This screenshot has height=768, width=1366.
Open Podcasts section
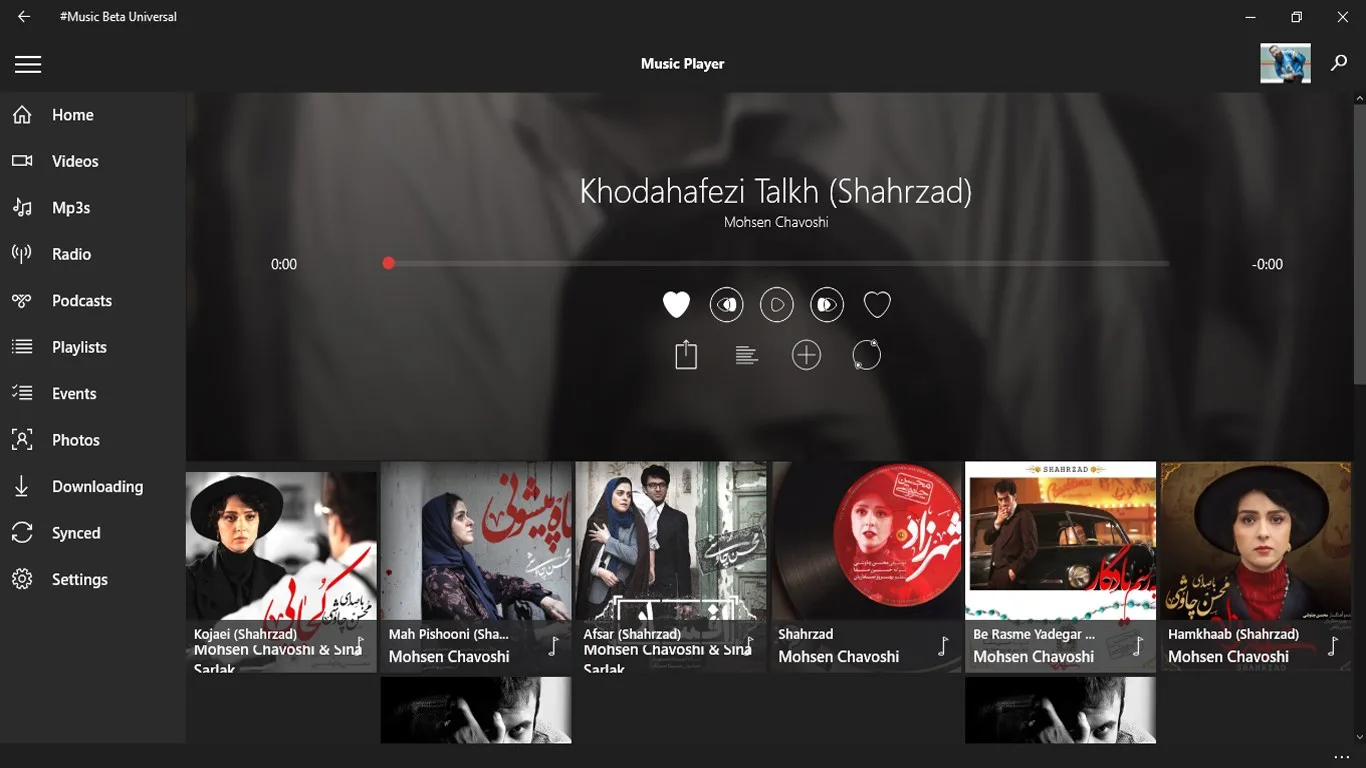82,301
